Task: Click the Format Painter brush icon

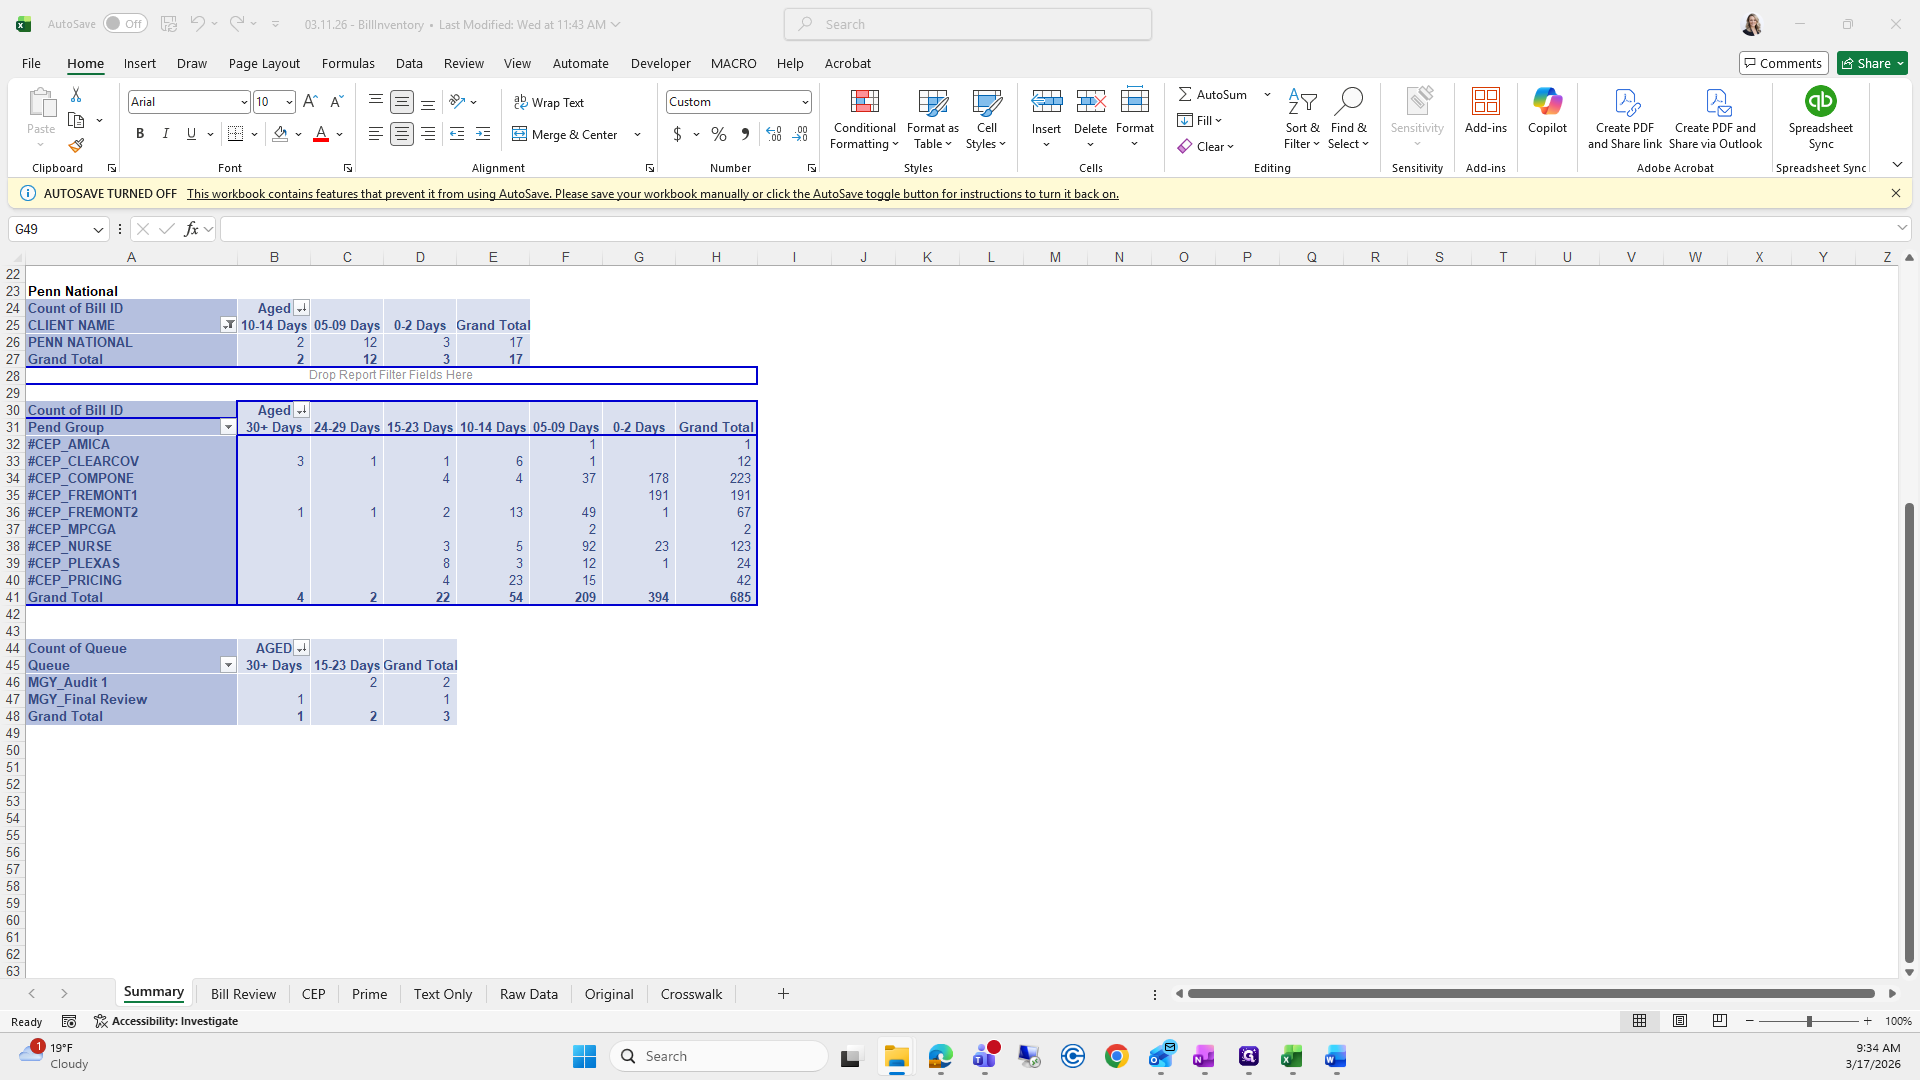Action: coord(76,146)
